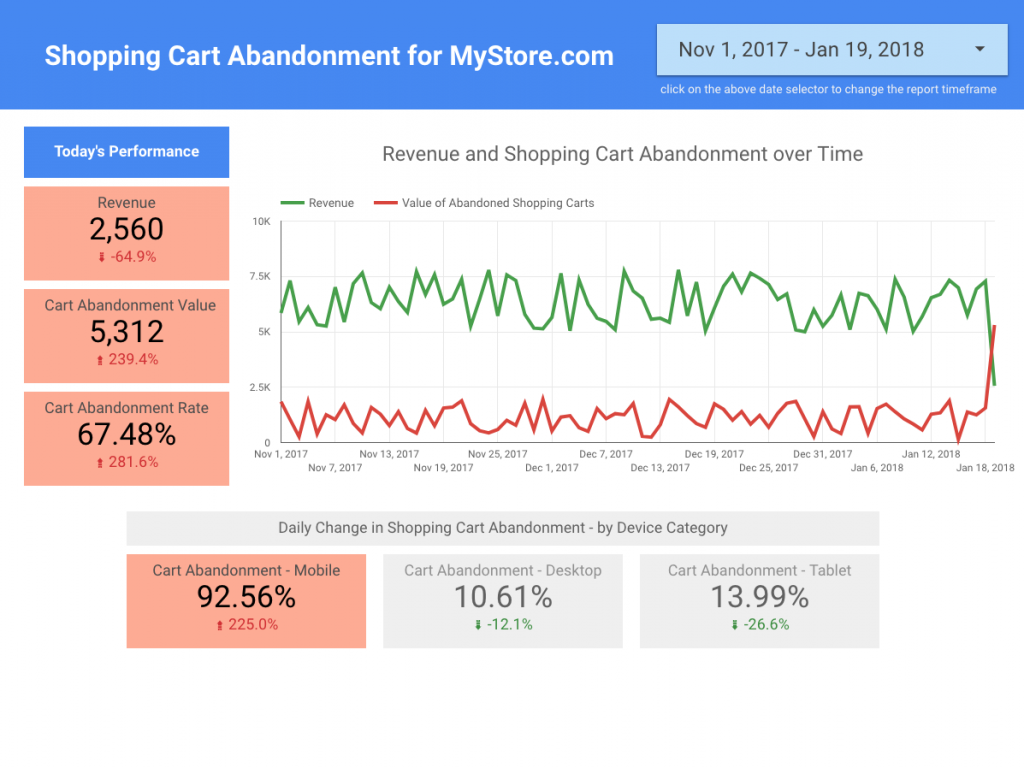Click the Cart Abandonment Rate scorecard
The height and width of the screenshot is (768, 1024).
126,438
